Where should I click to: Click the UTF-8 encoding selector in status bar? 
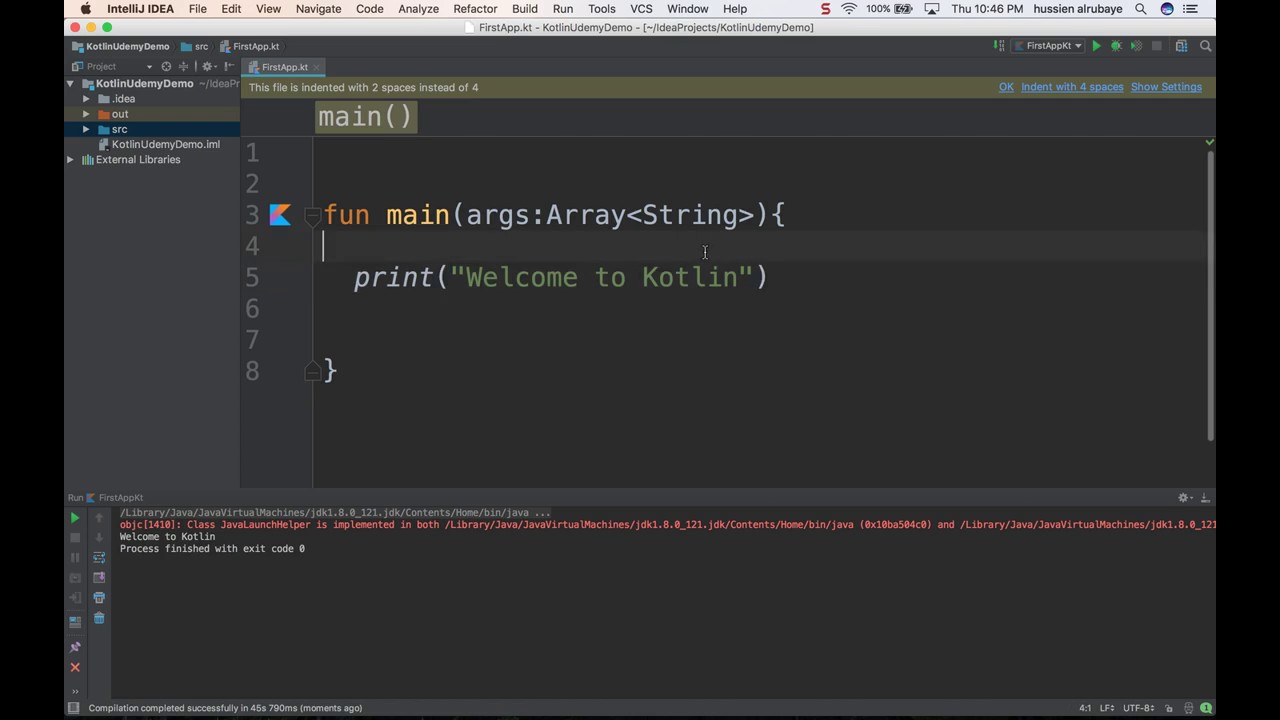click(1141, 708)
